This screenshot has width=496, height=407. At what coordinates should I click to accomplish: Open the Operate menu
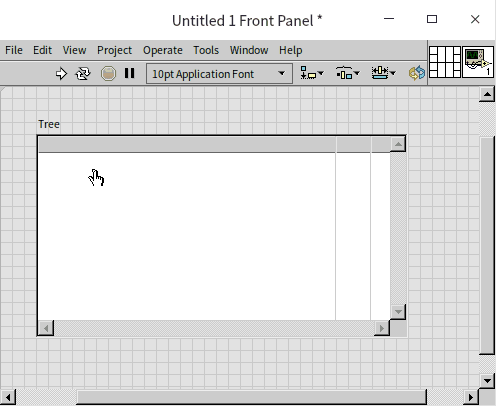click(x=163, y=50)
